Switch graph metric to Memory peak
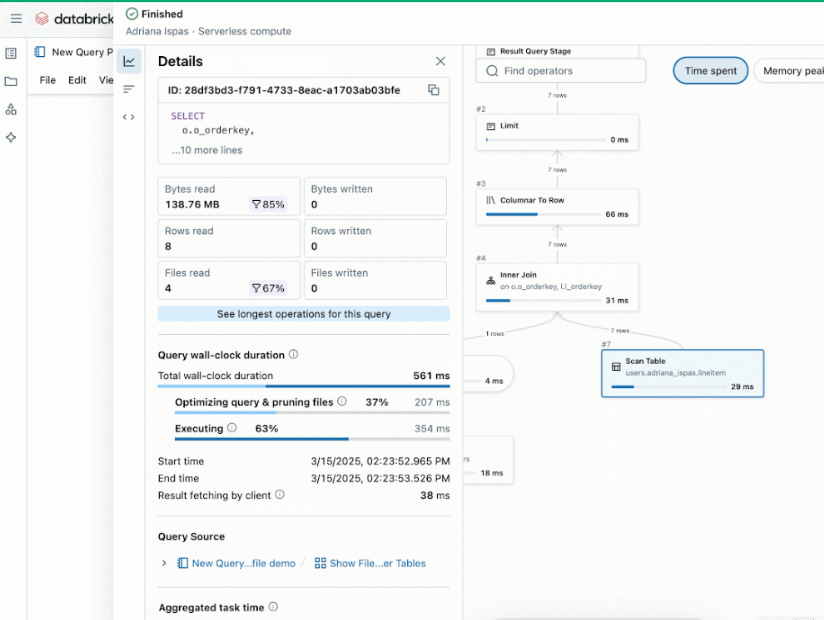This screenshot has height=620, width=824. [792, 71]
